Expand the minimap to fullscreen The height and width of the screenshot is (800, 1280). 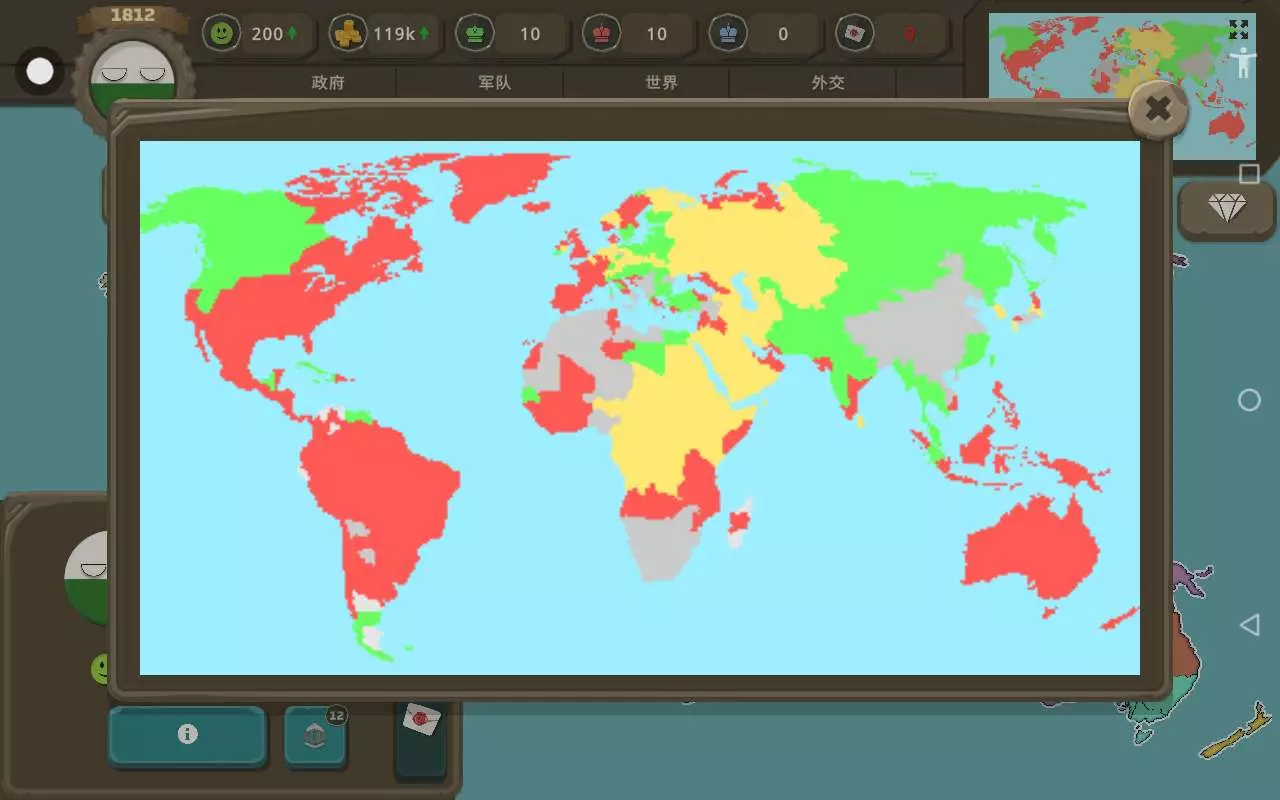pyautogui.click(x=1239, y=30)
